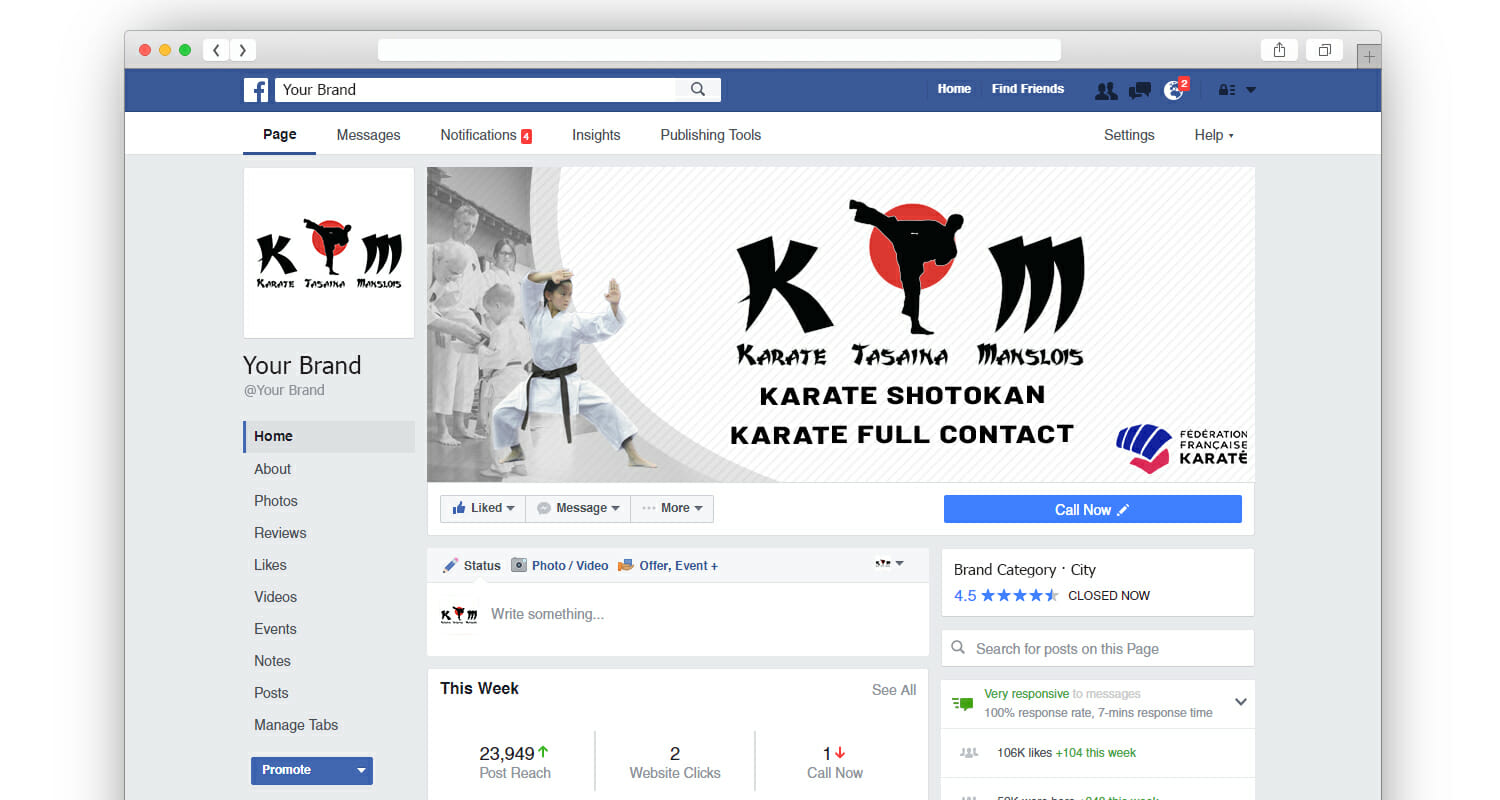Open the Publishing Tools tab

click(710, 135)
